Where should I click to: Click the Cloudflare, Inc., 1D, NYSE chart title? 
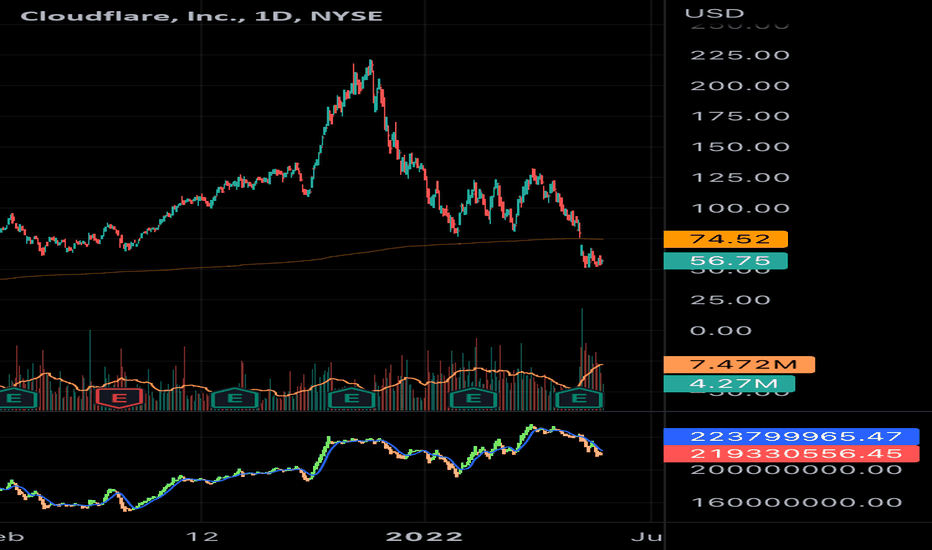point(201,15)
